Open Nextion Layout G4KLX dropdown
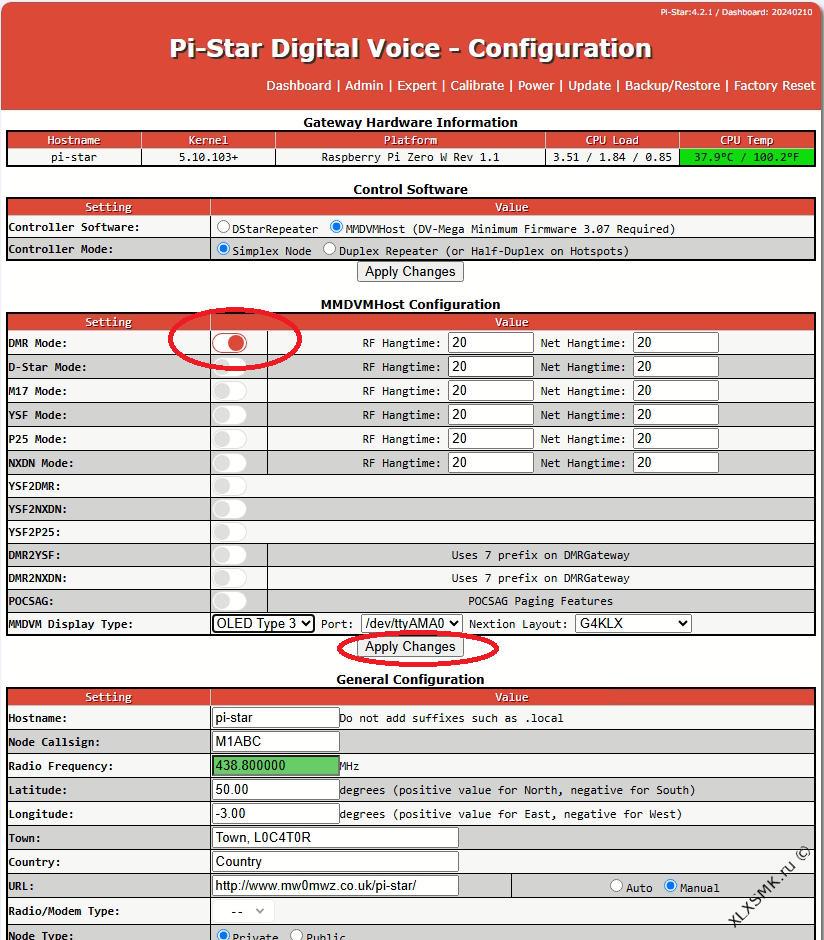The height and width of the screenshot is (940, 824). click(x=633, y=623)
